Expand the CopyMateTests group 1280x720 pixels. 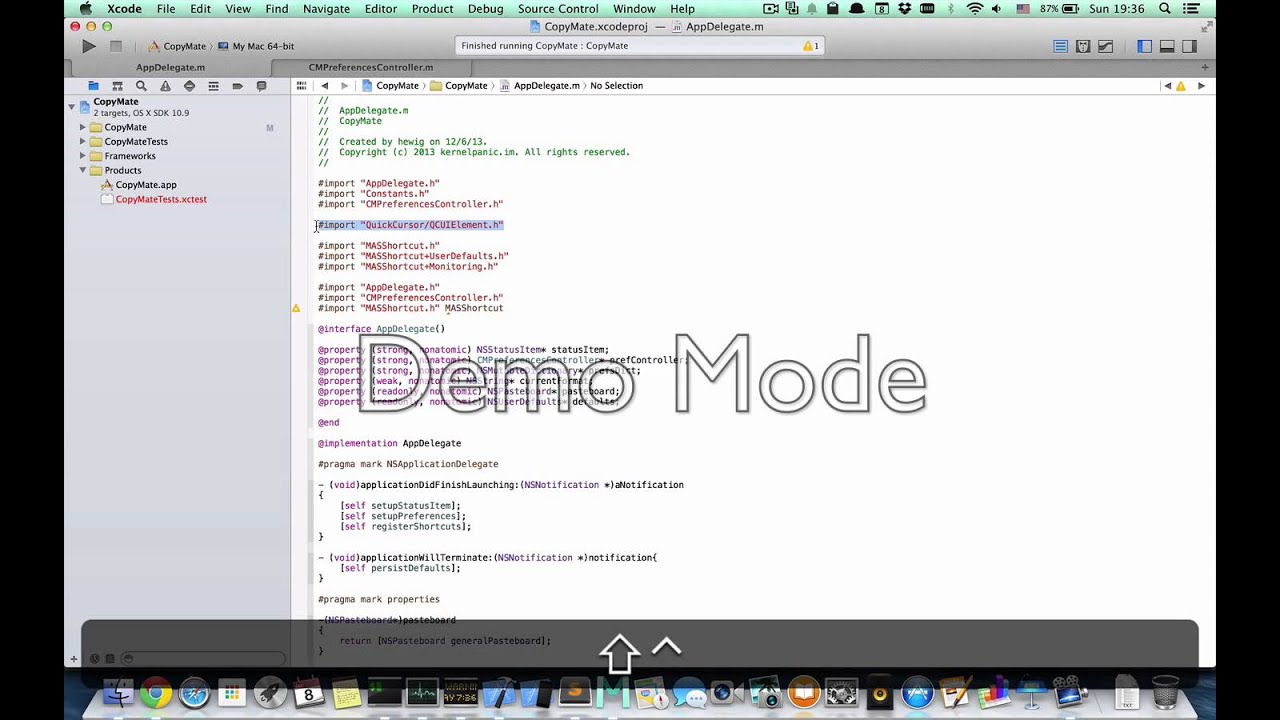point(83,141)
